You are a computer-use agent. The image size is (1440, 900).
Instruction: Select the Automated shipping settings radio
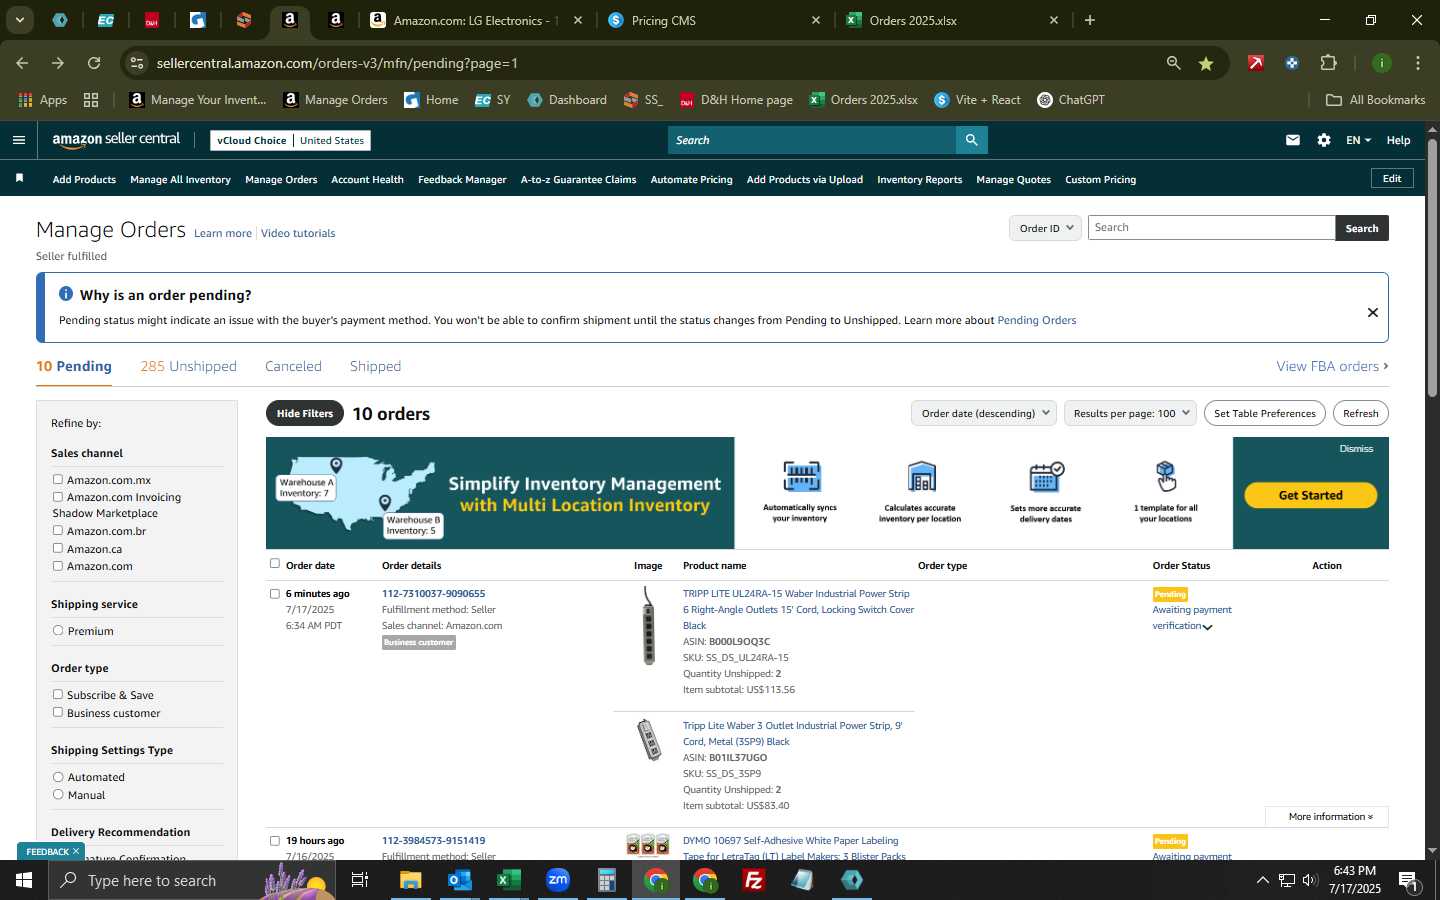pyautogui.click(x=58, y=777)
